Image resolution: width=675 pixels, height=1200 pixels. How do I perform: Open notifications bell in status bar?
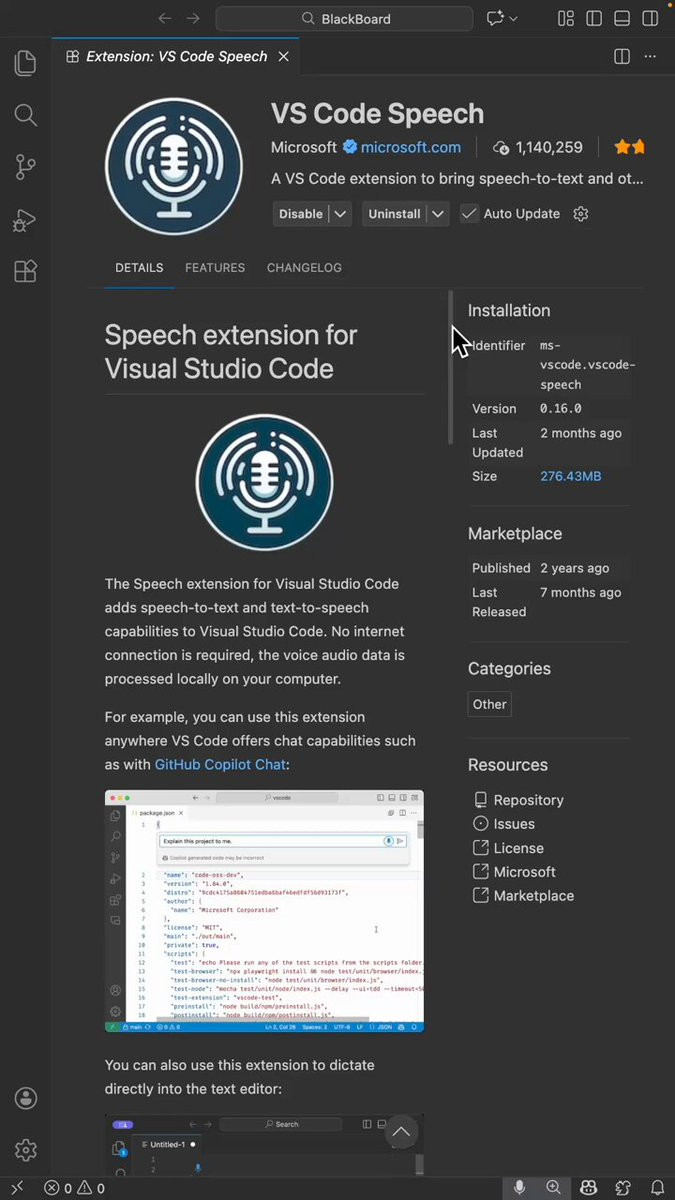(x=656, y=1188)
